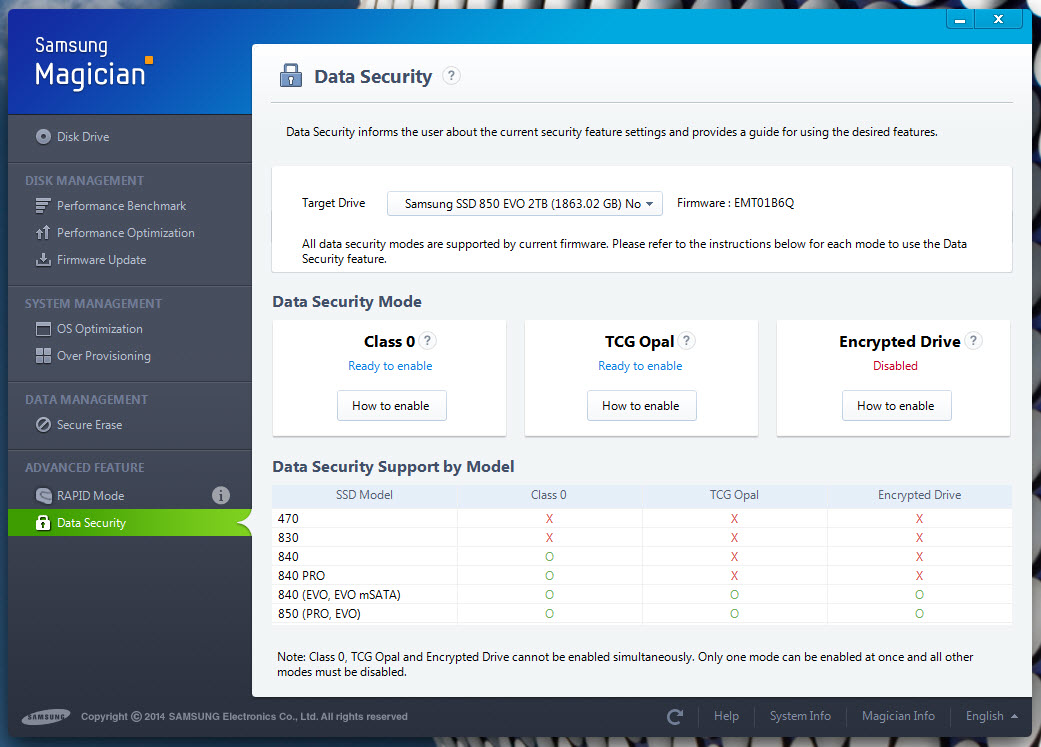Select the 850 (PRO, EVO) row

(x=642, y=614)
